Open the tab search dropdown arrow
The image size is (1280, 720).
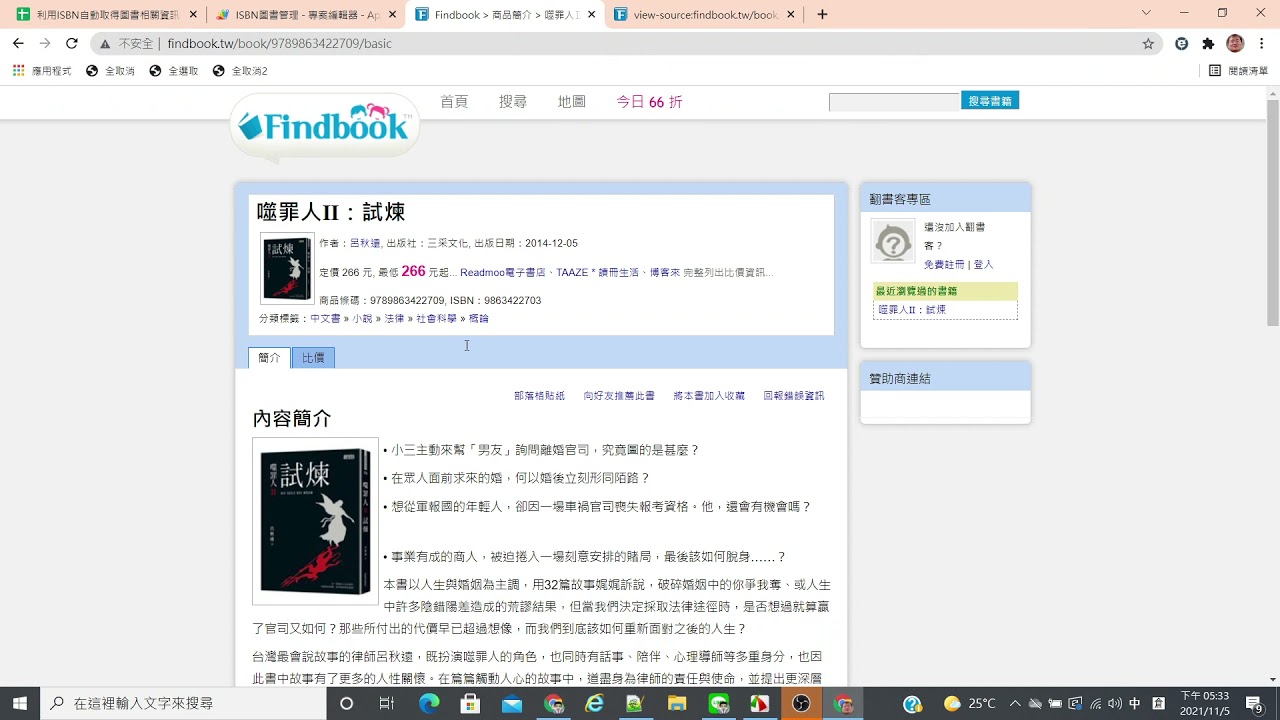(x=1146, y=14)
